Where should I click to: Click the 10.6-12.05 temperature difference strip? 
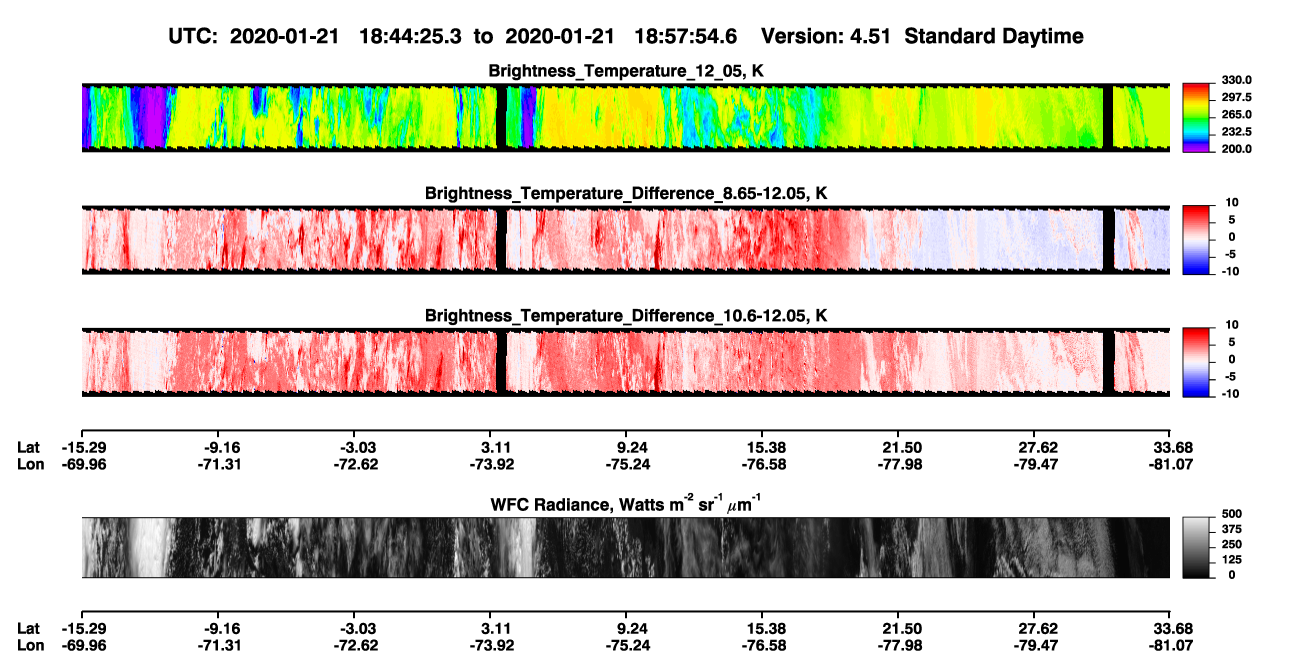click(x=625, y=362)
